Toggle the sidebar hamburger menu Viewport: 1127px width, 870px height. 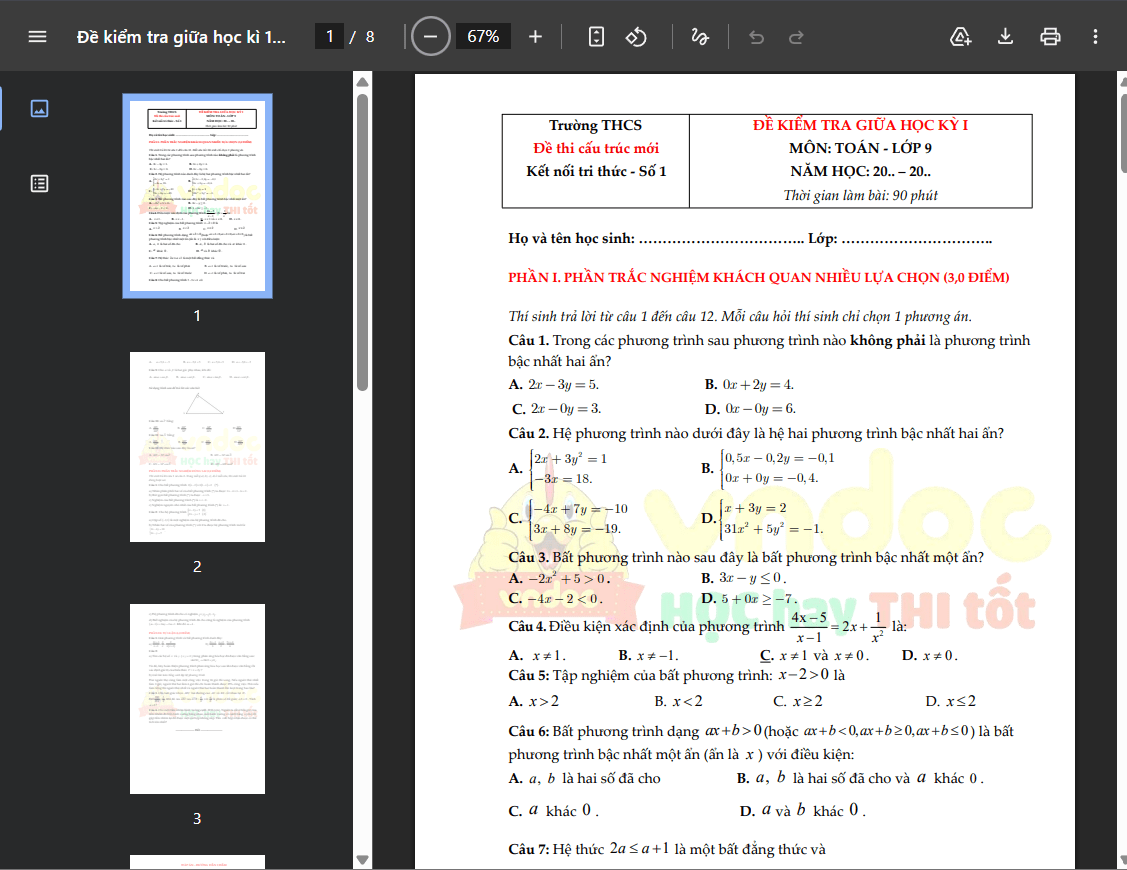[x=37, y=37]
